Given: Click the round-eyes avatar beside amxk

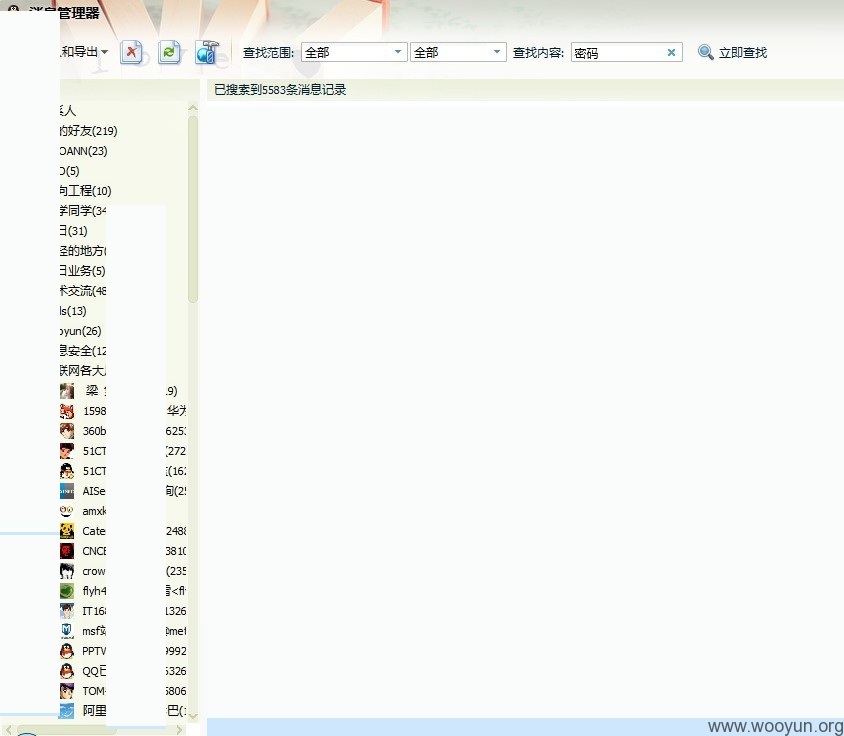Looking at the screenshot, I should pyautogui.click(x=67, y=511).
